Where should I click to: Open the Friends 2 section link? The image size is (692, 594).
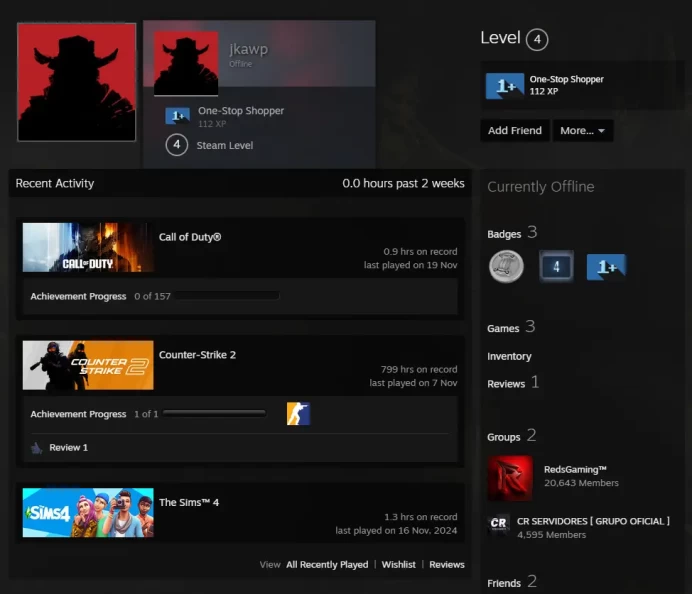click(512, 582)
